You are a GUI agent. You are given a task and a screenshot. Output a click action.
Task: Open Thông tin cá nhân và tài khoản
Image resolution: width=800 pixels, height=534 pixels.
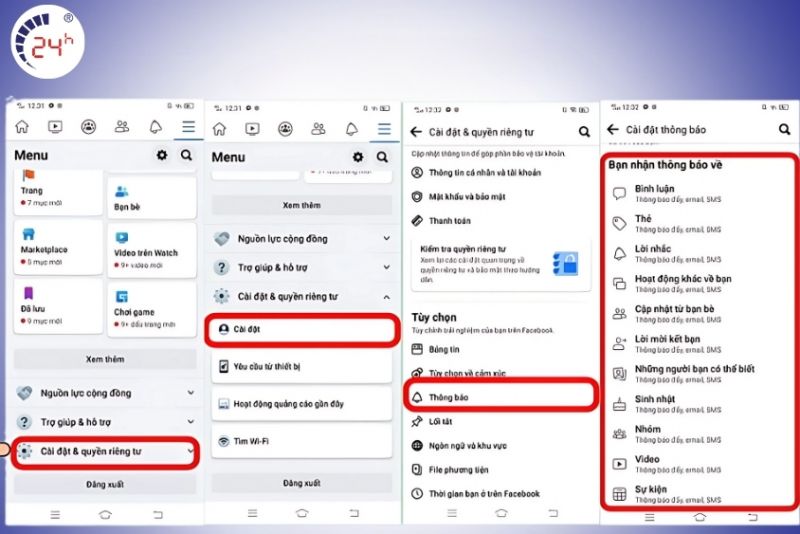coord(500,172)
